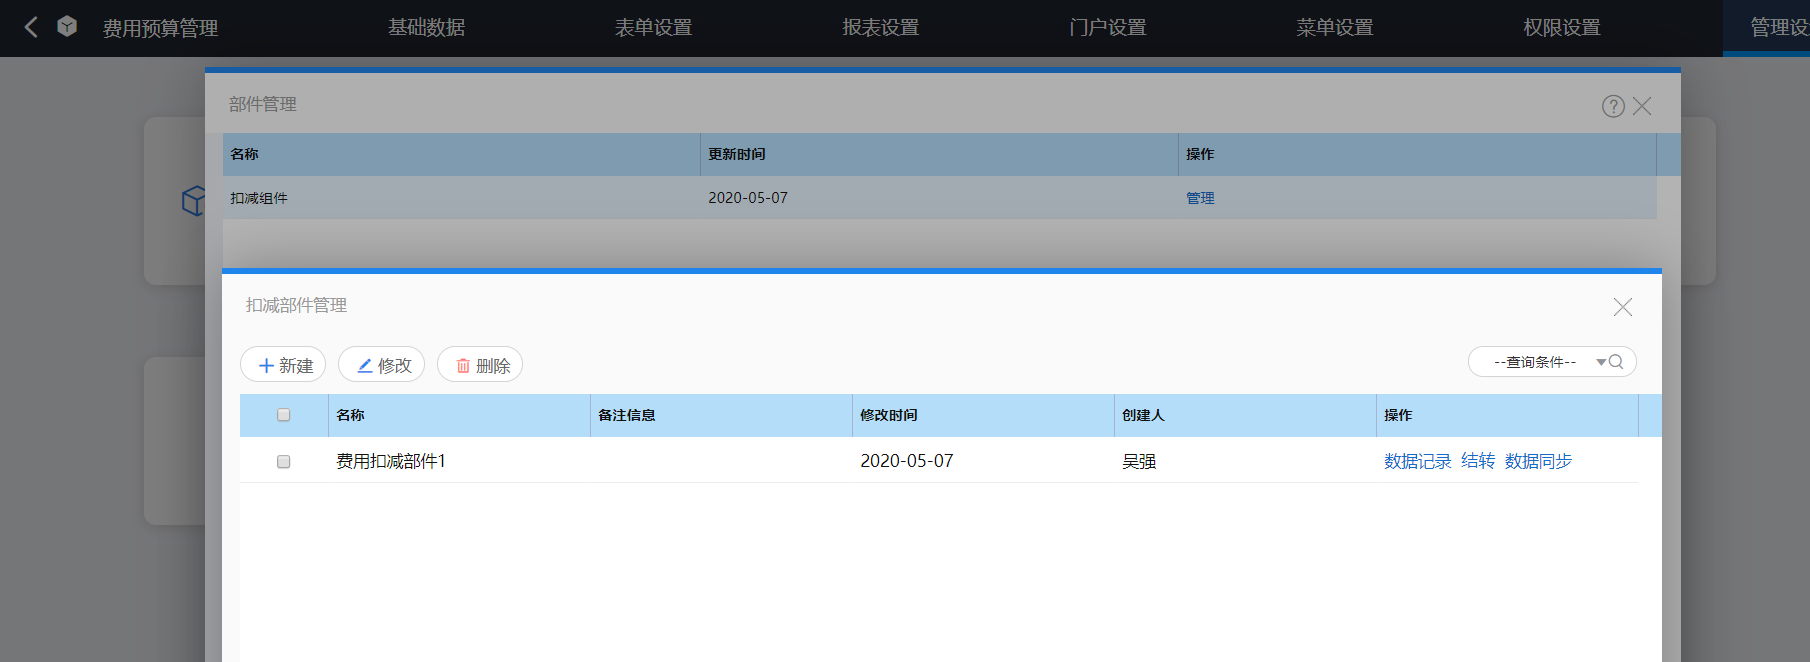This screenshot has height=662, width=1810.
Task: Click 管理 link for 扣减组件
Action: click(1200, 198)
